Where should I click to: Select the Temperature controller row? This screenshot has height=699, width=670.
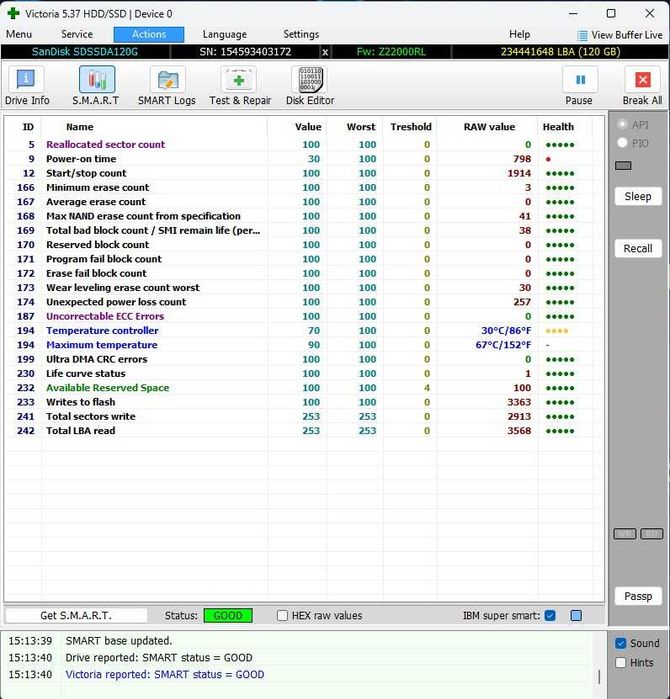click(x=304, y=330)
